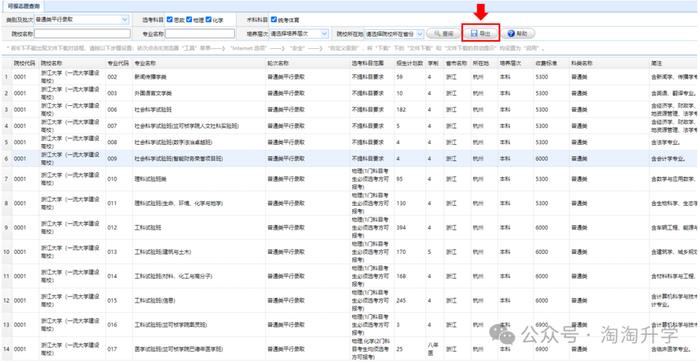This screenshot has height=363, width=700.
Task: Toggle the 统考体育 checkbox
Action: [x=274, y=19]
